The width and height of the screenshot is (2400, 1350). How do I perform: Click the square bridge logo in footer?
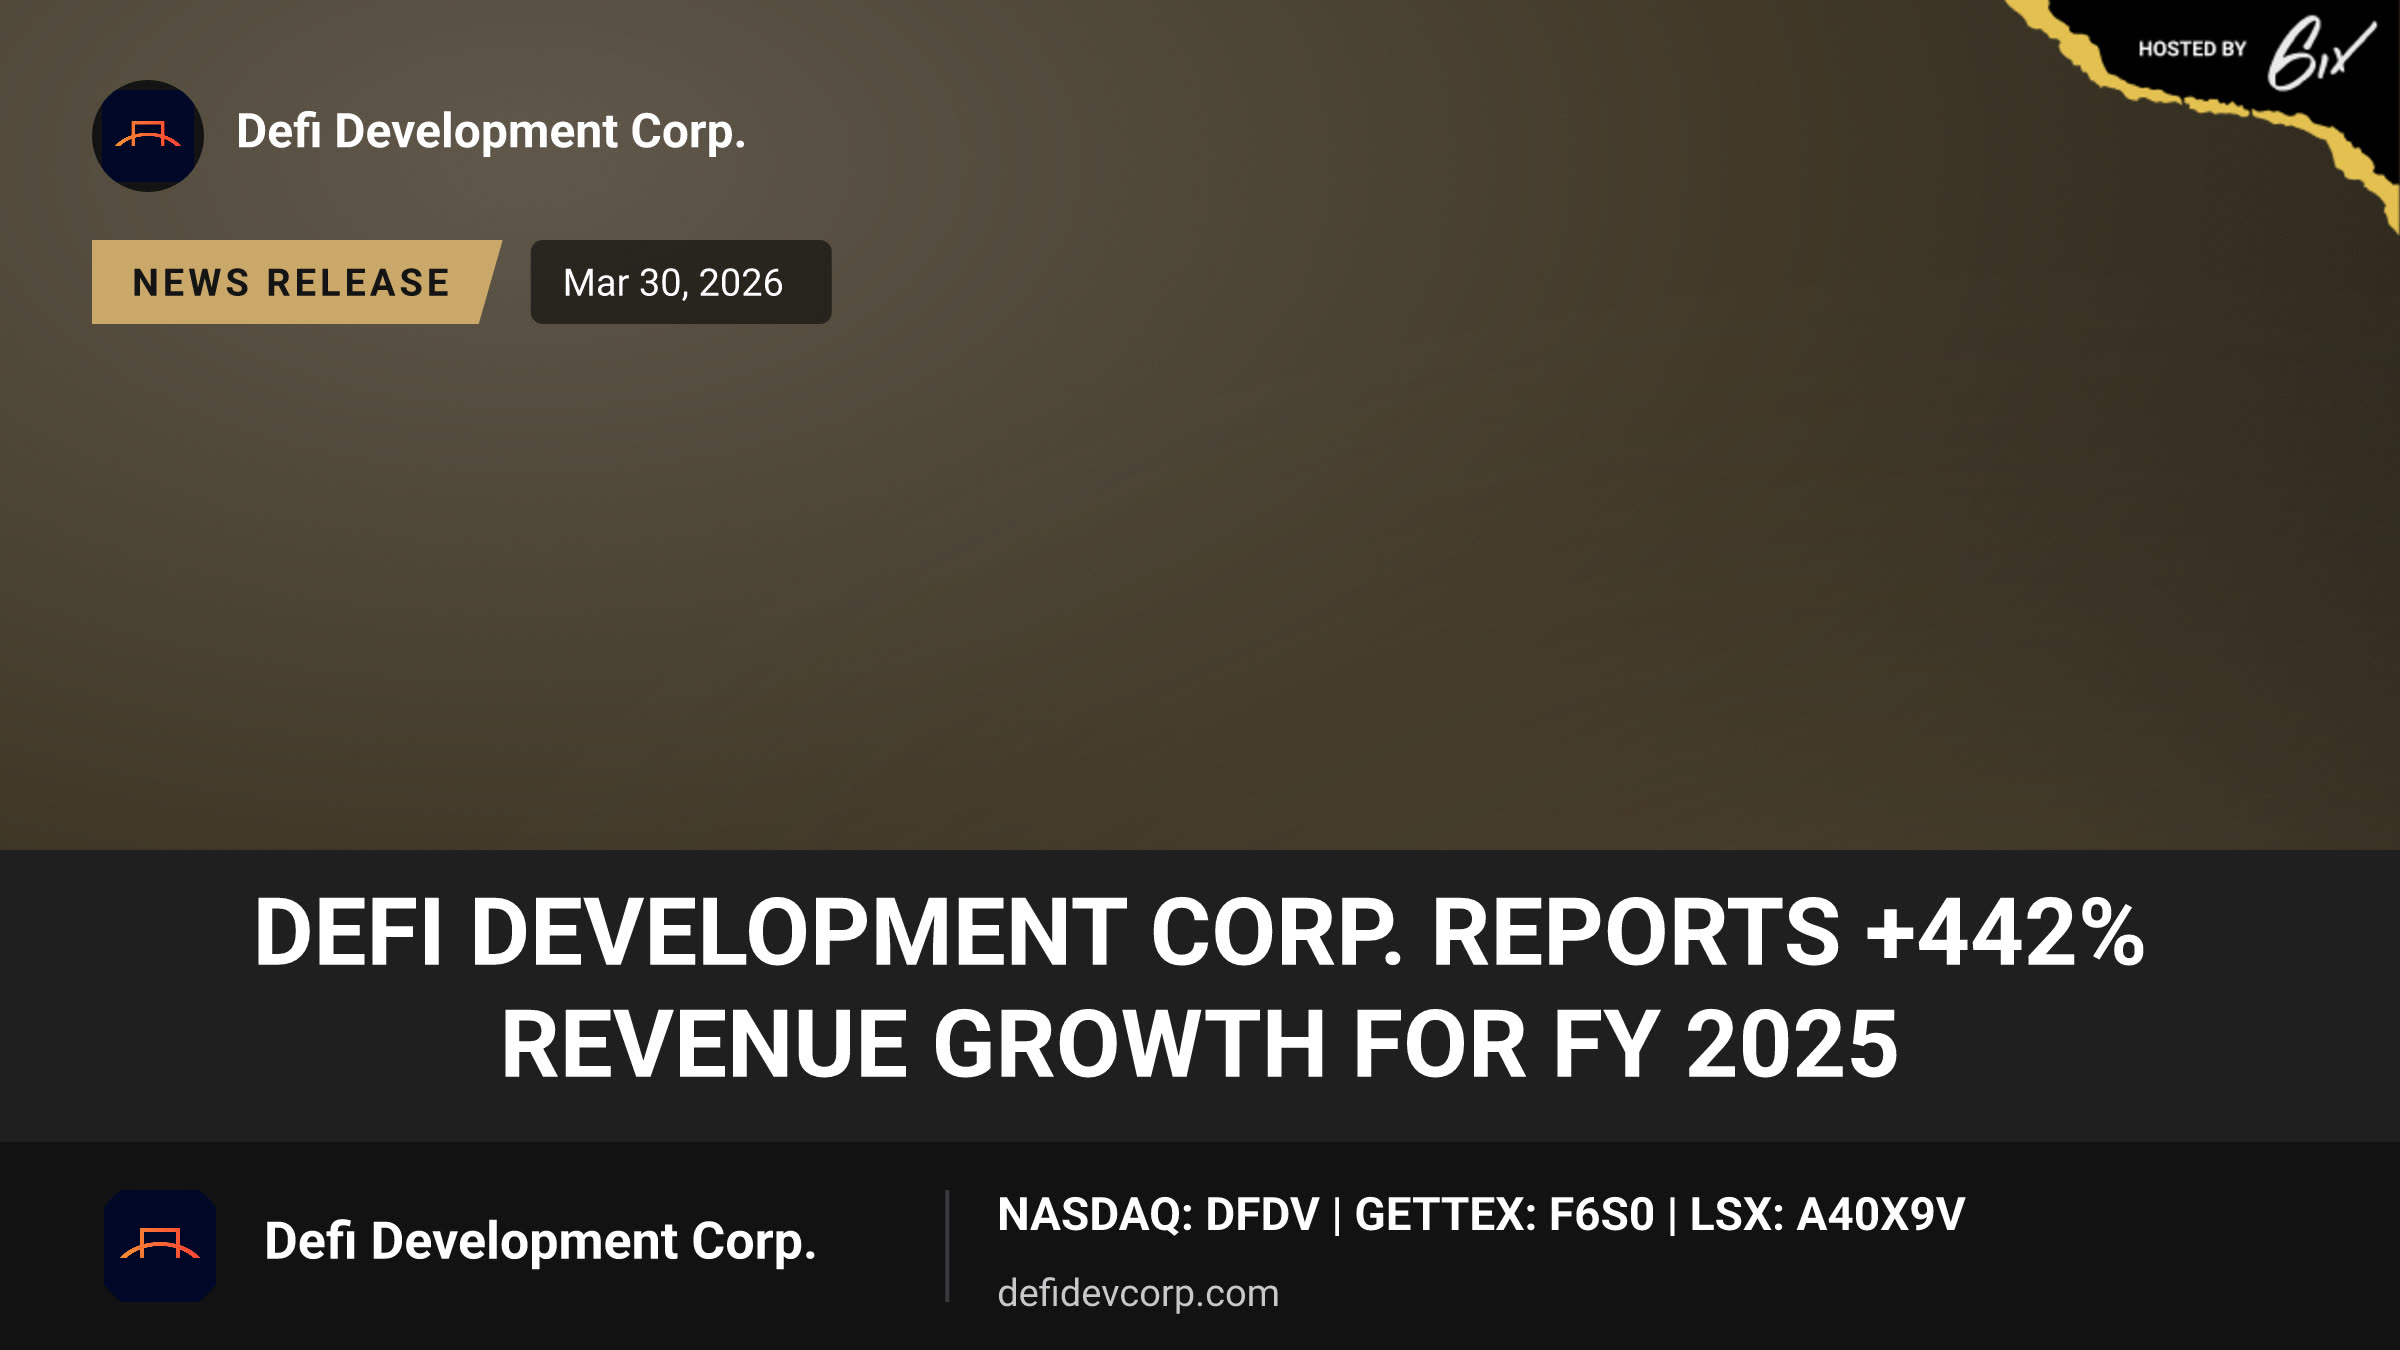coord(160,1246)
